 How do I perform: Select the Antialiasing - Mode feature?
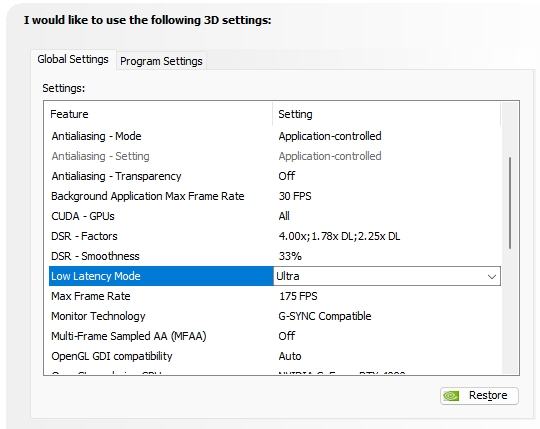(x=96, y=136)
